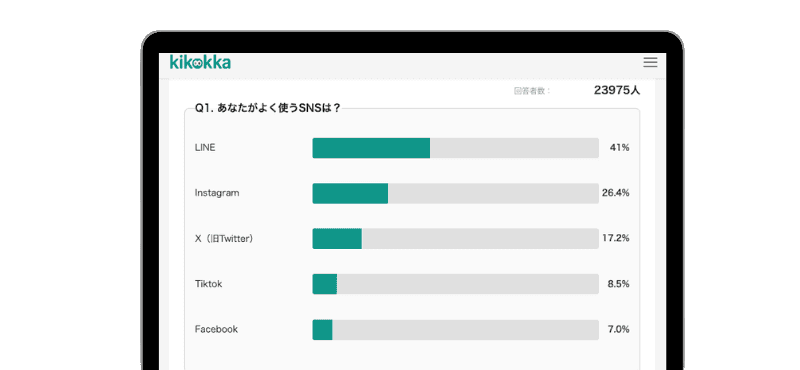Image resolution: width=800 pixels, height=370 pixels.
Task: Click the Q1 question title text
Action: click(268, 108)
